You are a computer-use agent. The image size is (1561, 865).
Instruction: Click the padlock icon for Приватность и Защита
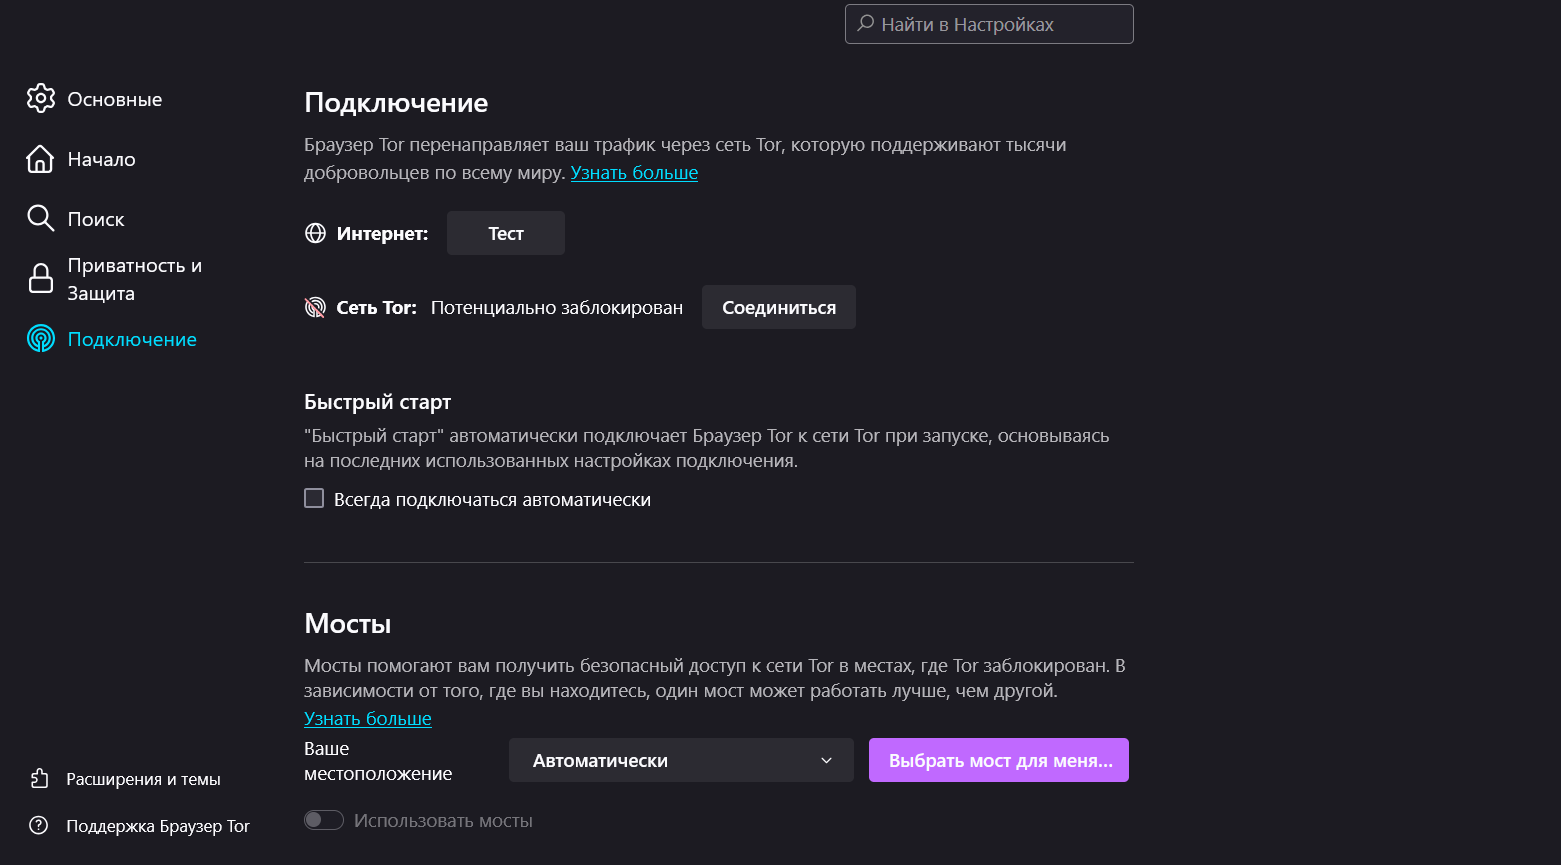click(x=40, y=279)
